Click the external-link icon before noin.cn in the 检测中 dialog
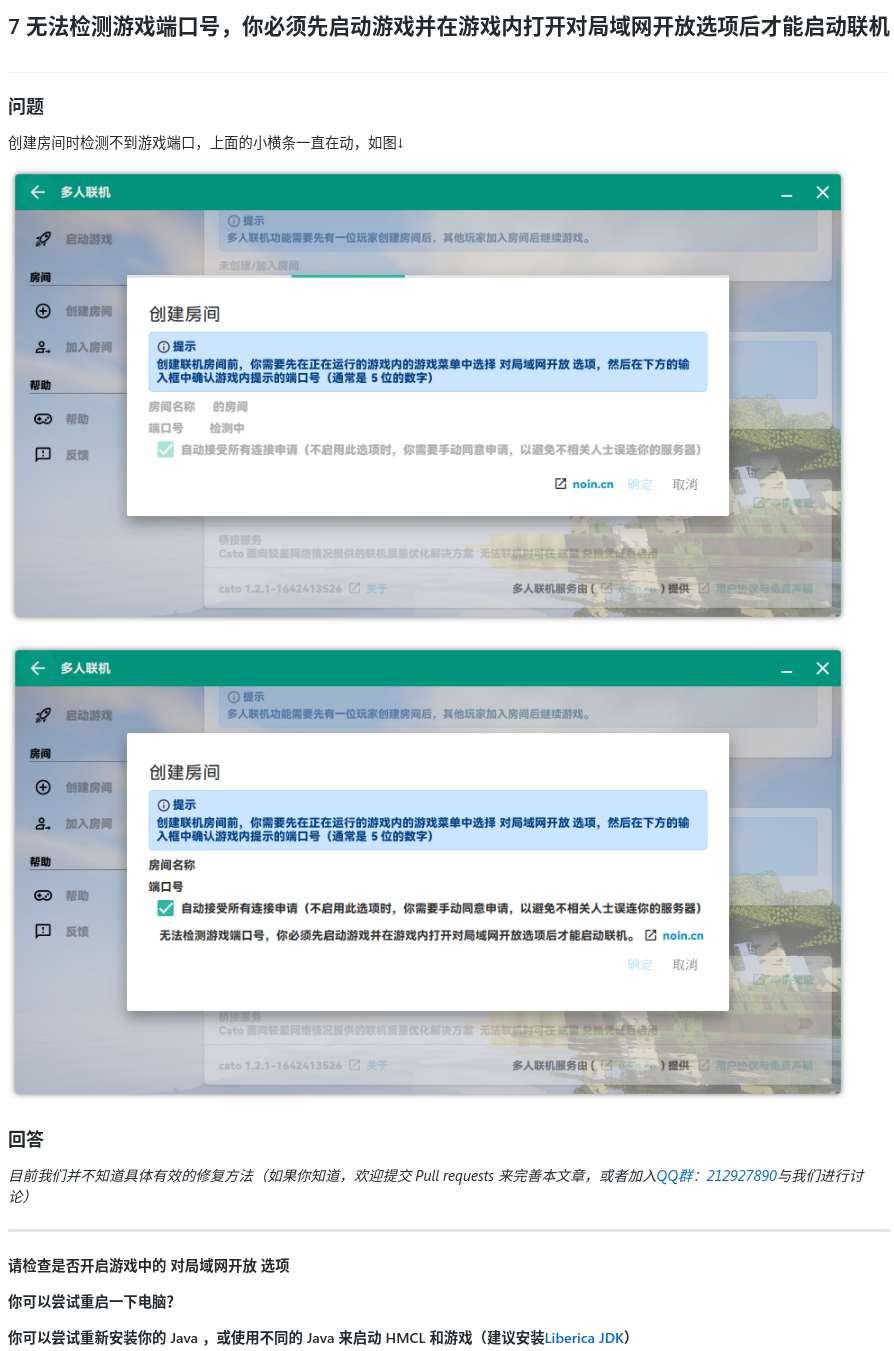The image size is (894, 1351). [561, 483]
